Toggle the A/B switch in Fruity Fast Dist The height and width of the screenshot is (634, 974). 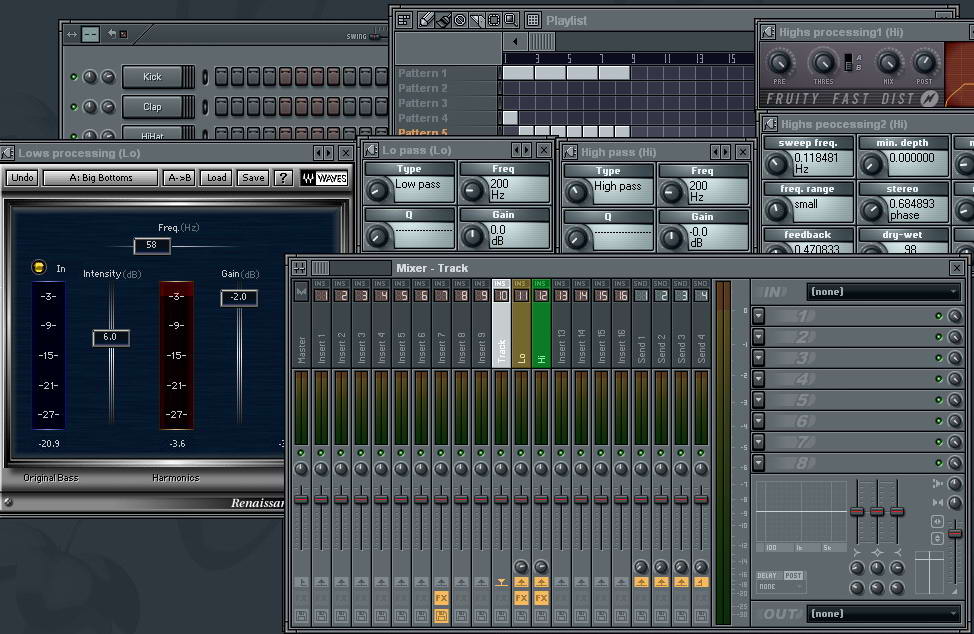coord(850,63)
